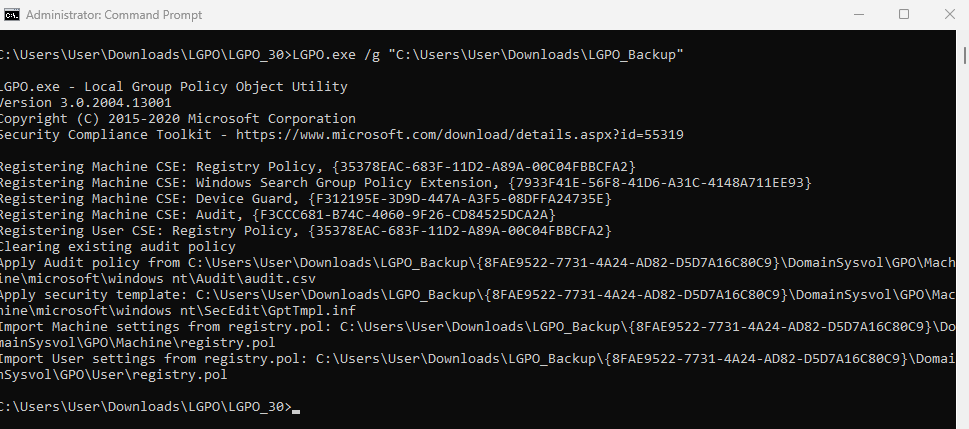Click the blinking cursor at the bottom prompt
The image size is (969, 429).
tap(296, 407)
